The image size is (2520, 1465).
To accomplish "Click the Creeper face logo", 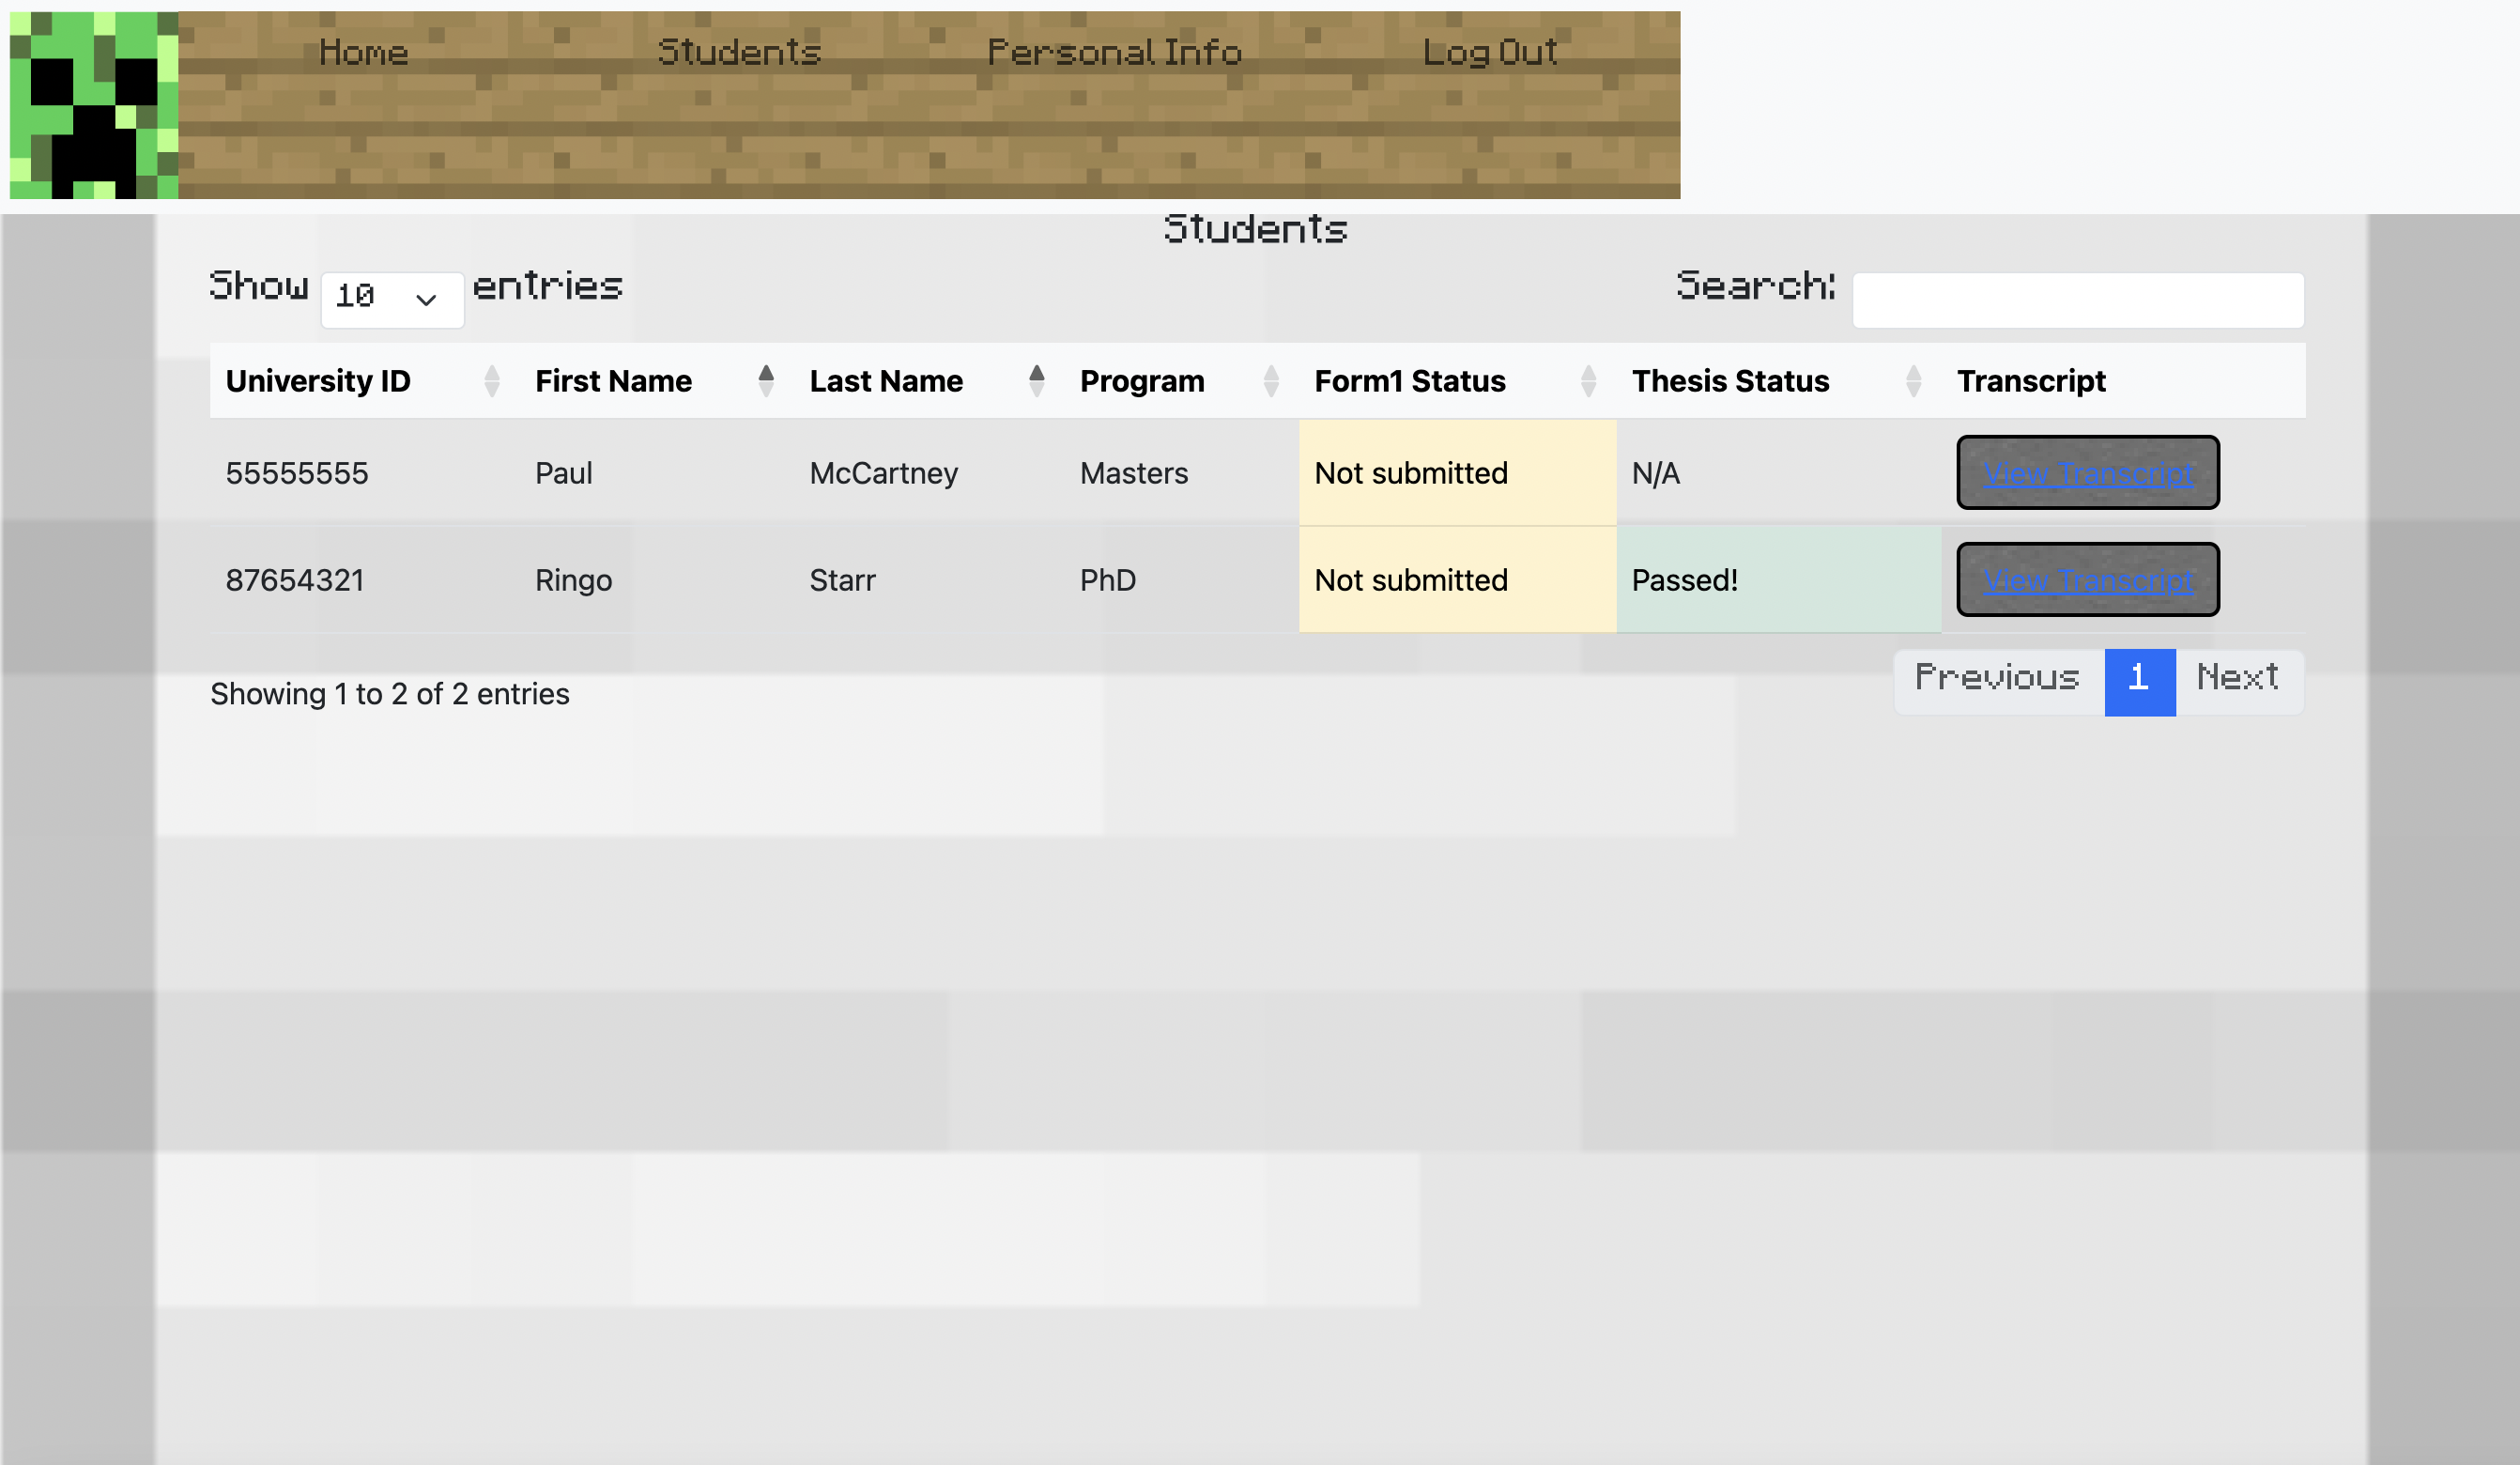I will pyautogui.click(x=94, y=105).
